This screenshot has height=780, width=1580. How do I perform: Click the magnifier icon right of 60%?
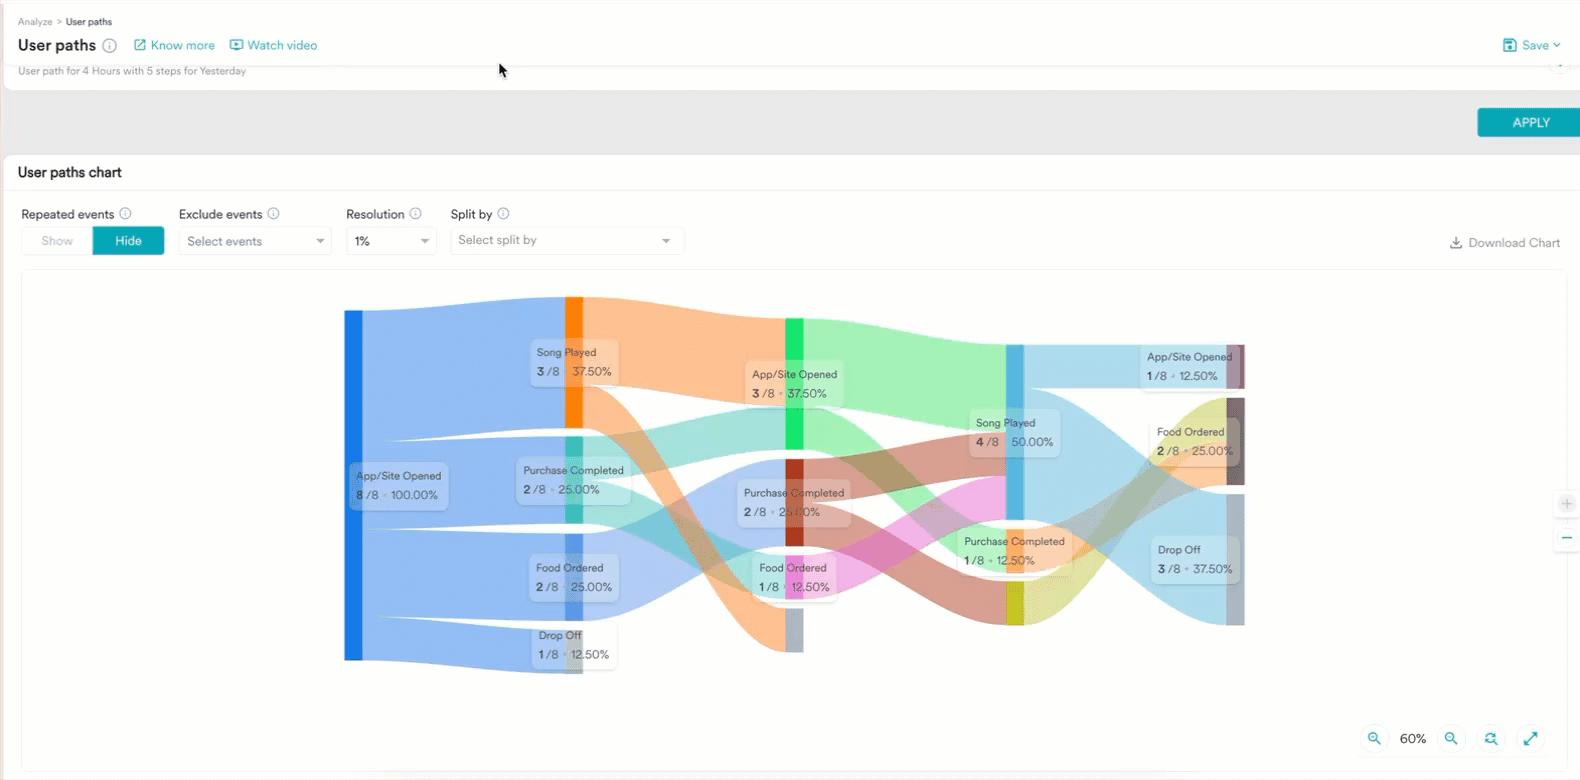[x=1451, y=739]
